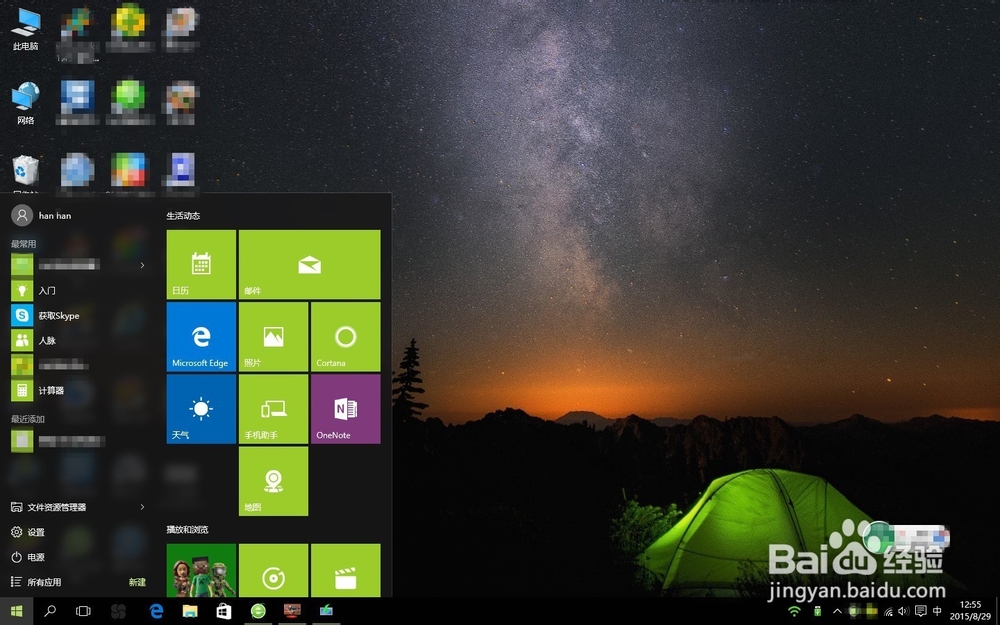
Task: Open 入门 in the most-used list
Action: [78, 290]
